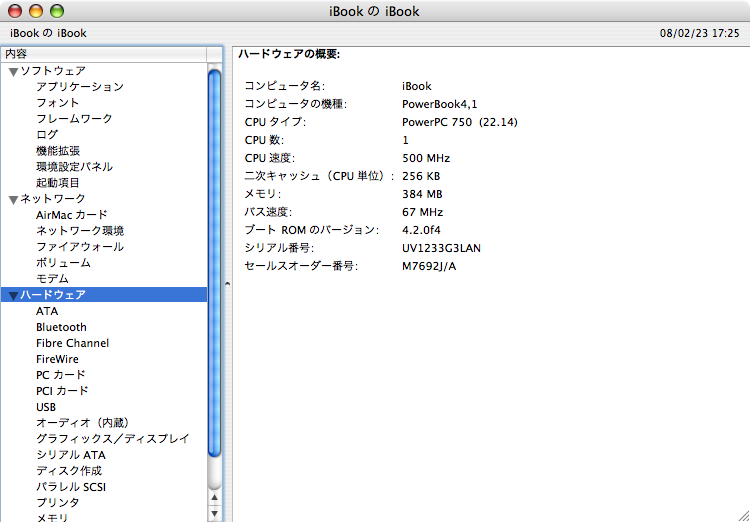Image resolution: width=750 pixels, height=522 pixels.
Task: Select ATA in the hardware list
Action: [47, 311]
